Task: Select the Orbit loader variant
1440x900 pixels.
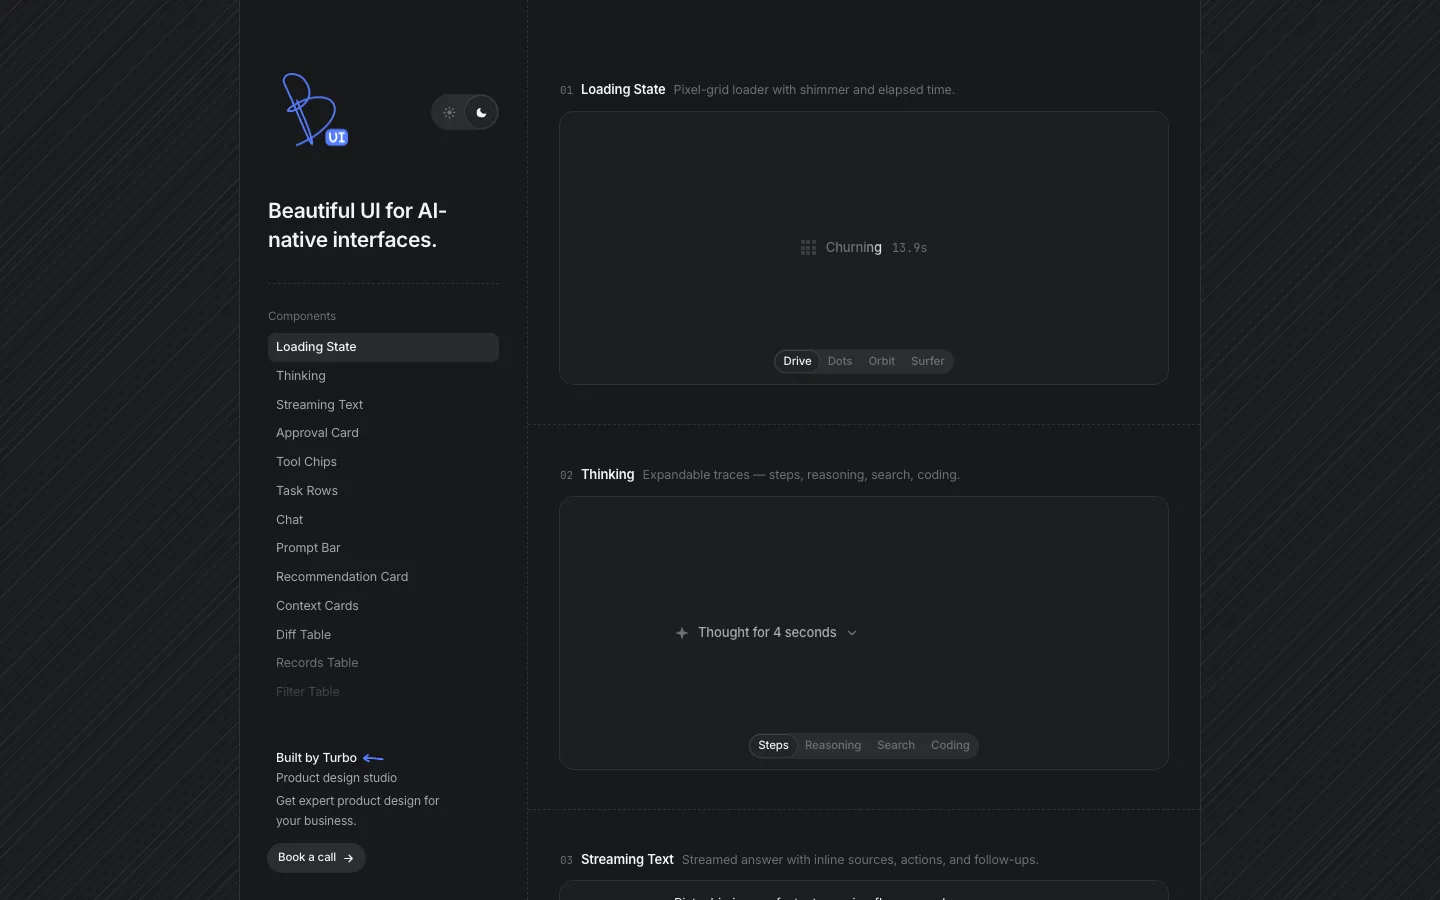Action: coord(882,362)
